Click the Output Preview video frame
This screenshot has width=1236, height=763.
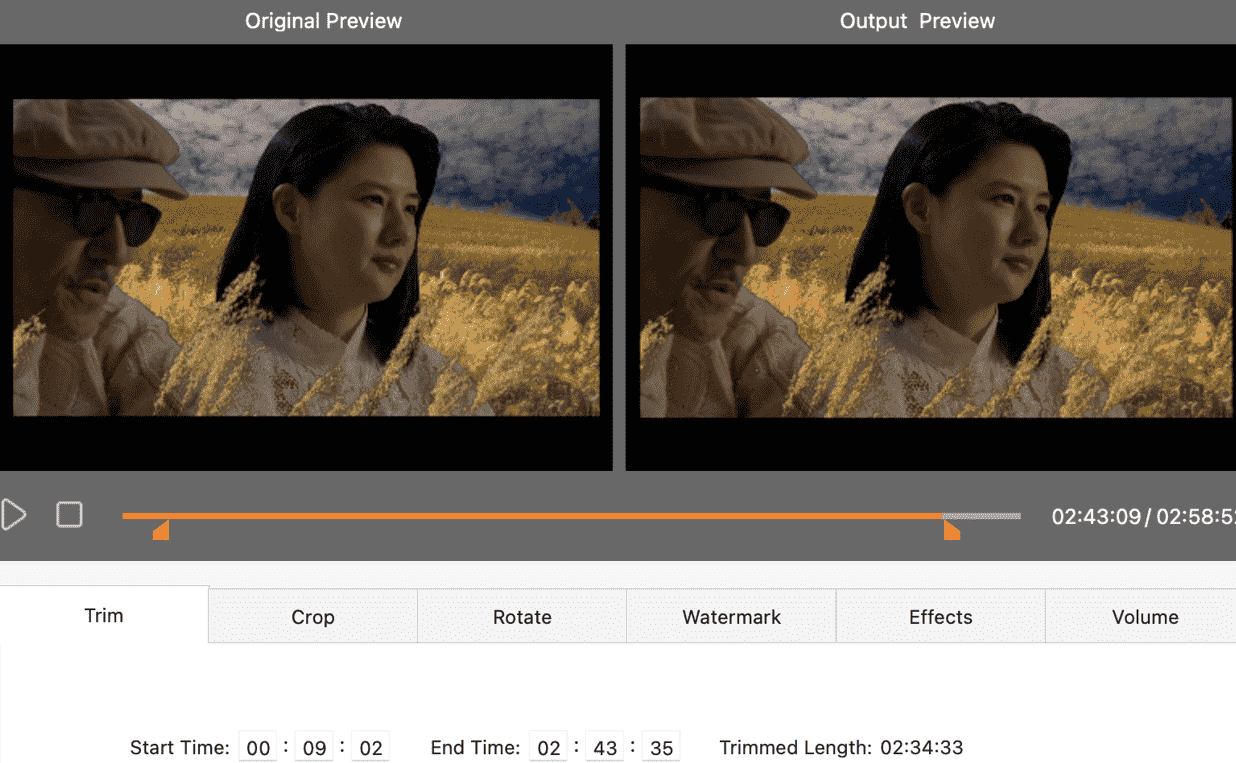coord(935,257)
